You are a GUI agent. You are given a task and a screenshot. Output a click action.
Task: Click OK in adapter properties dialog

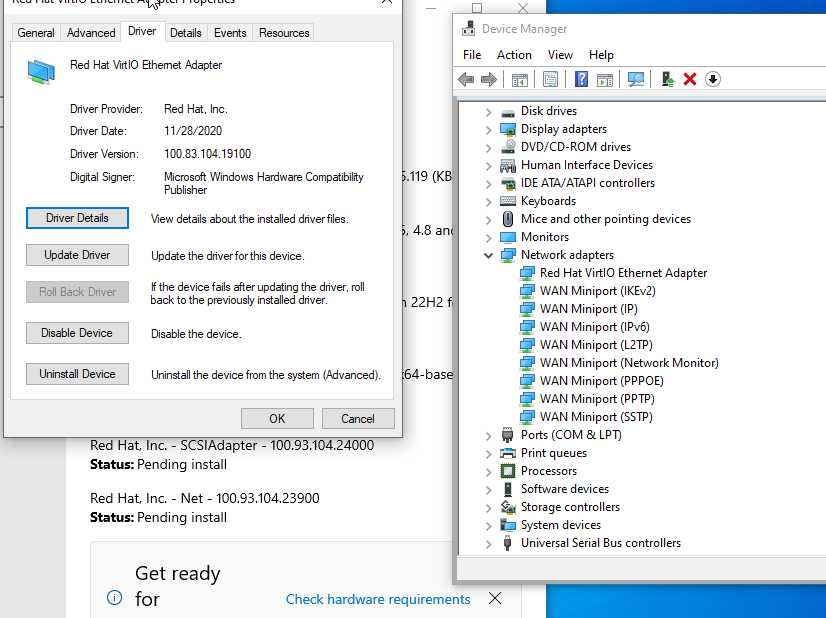277,419
